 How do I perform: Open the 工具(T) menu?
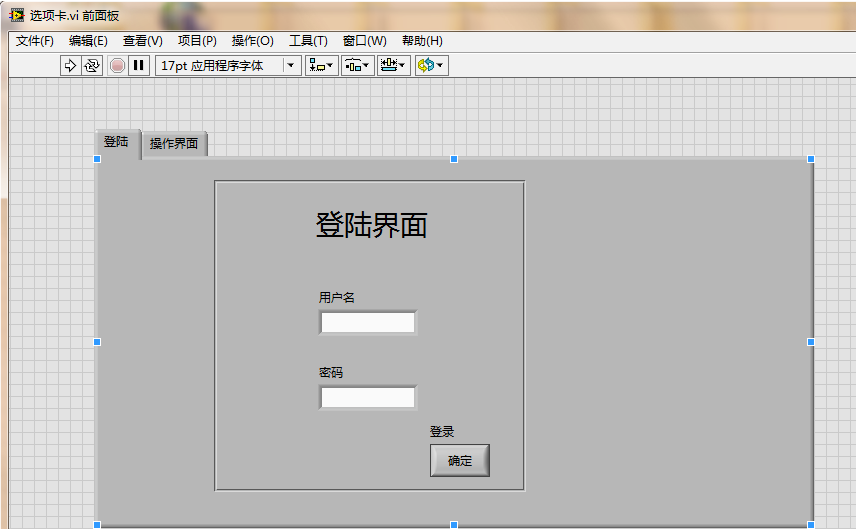tap(308, 41)
